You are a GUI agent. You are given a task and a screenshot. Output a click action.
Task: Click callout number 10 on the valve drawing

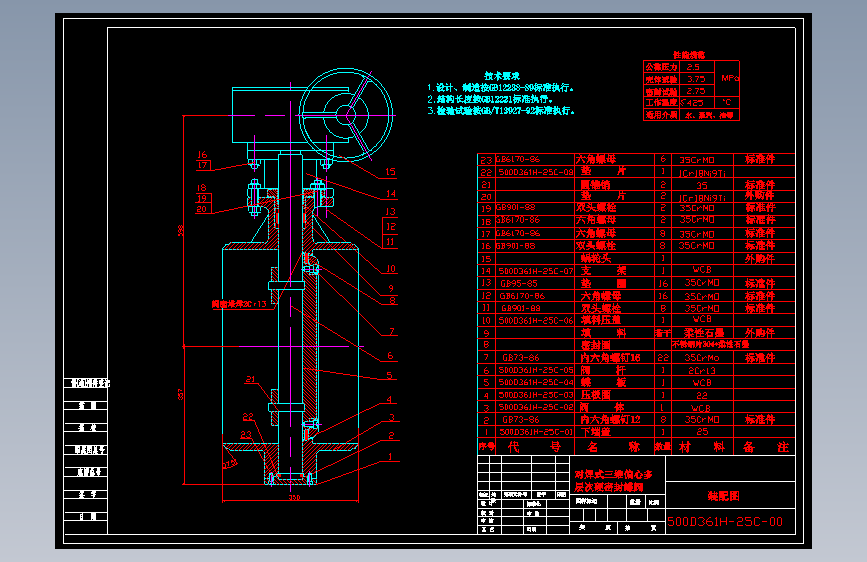click(391, 269)
